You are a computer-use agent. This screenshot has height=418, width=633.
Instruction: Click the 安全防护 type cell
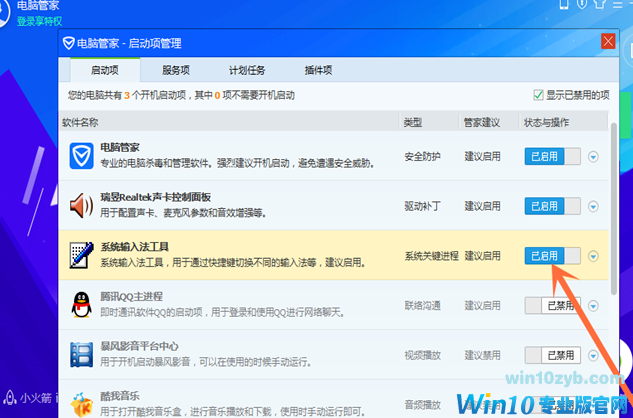[422, 156]
